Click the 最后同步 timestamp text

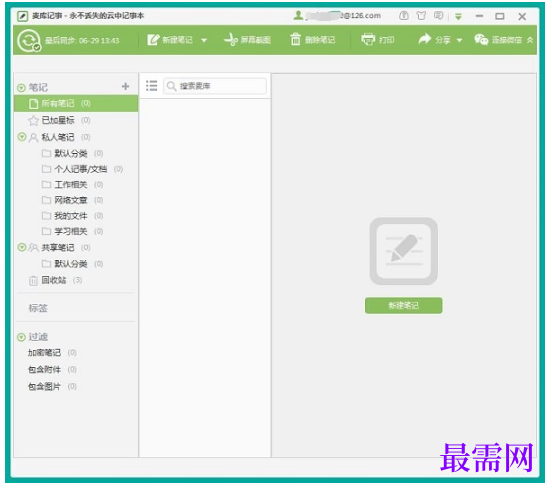coord(82,41)
